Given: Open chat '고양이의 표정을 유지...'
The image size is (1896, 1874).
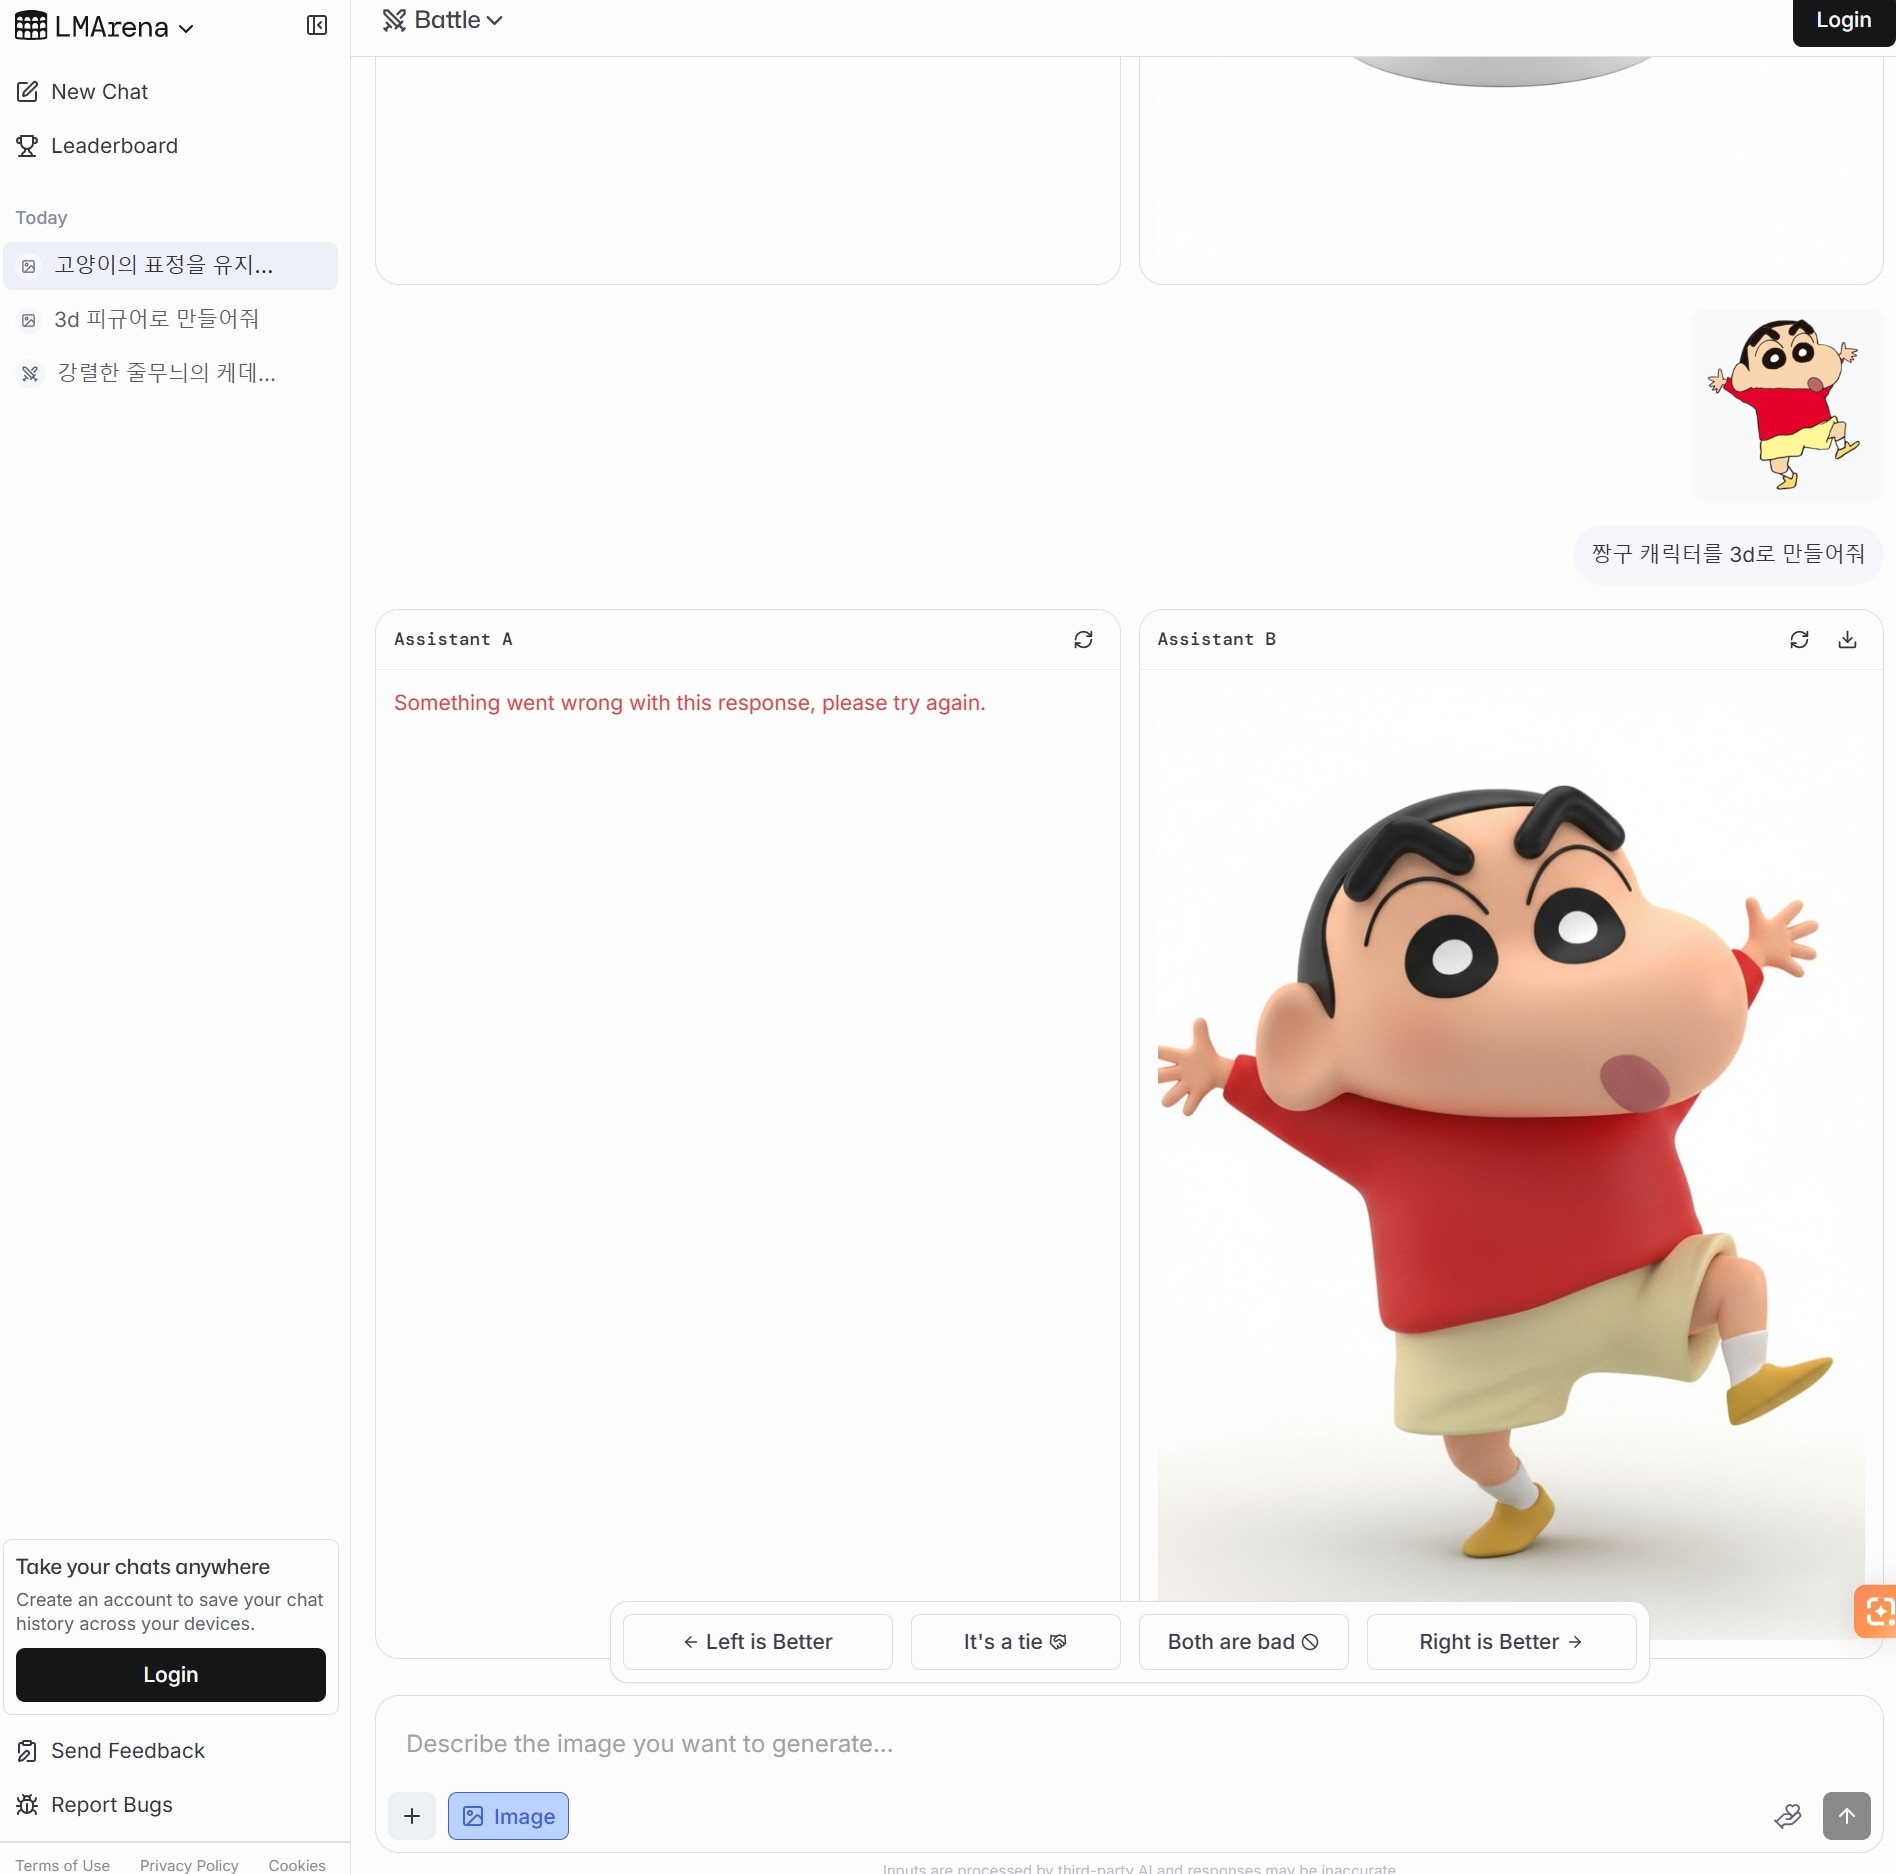Looking at the screenshot, I should [170, 265].
